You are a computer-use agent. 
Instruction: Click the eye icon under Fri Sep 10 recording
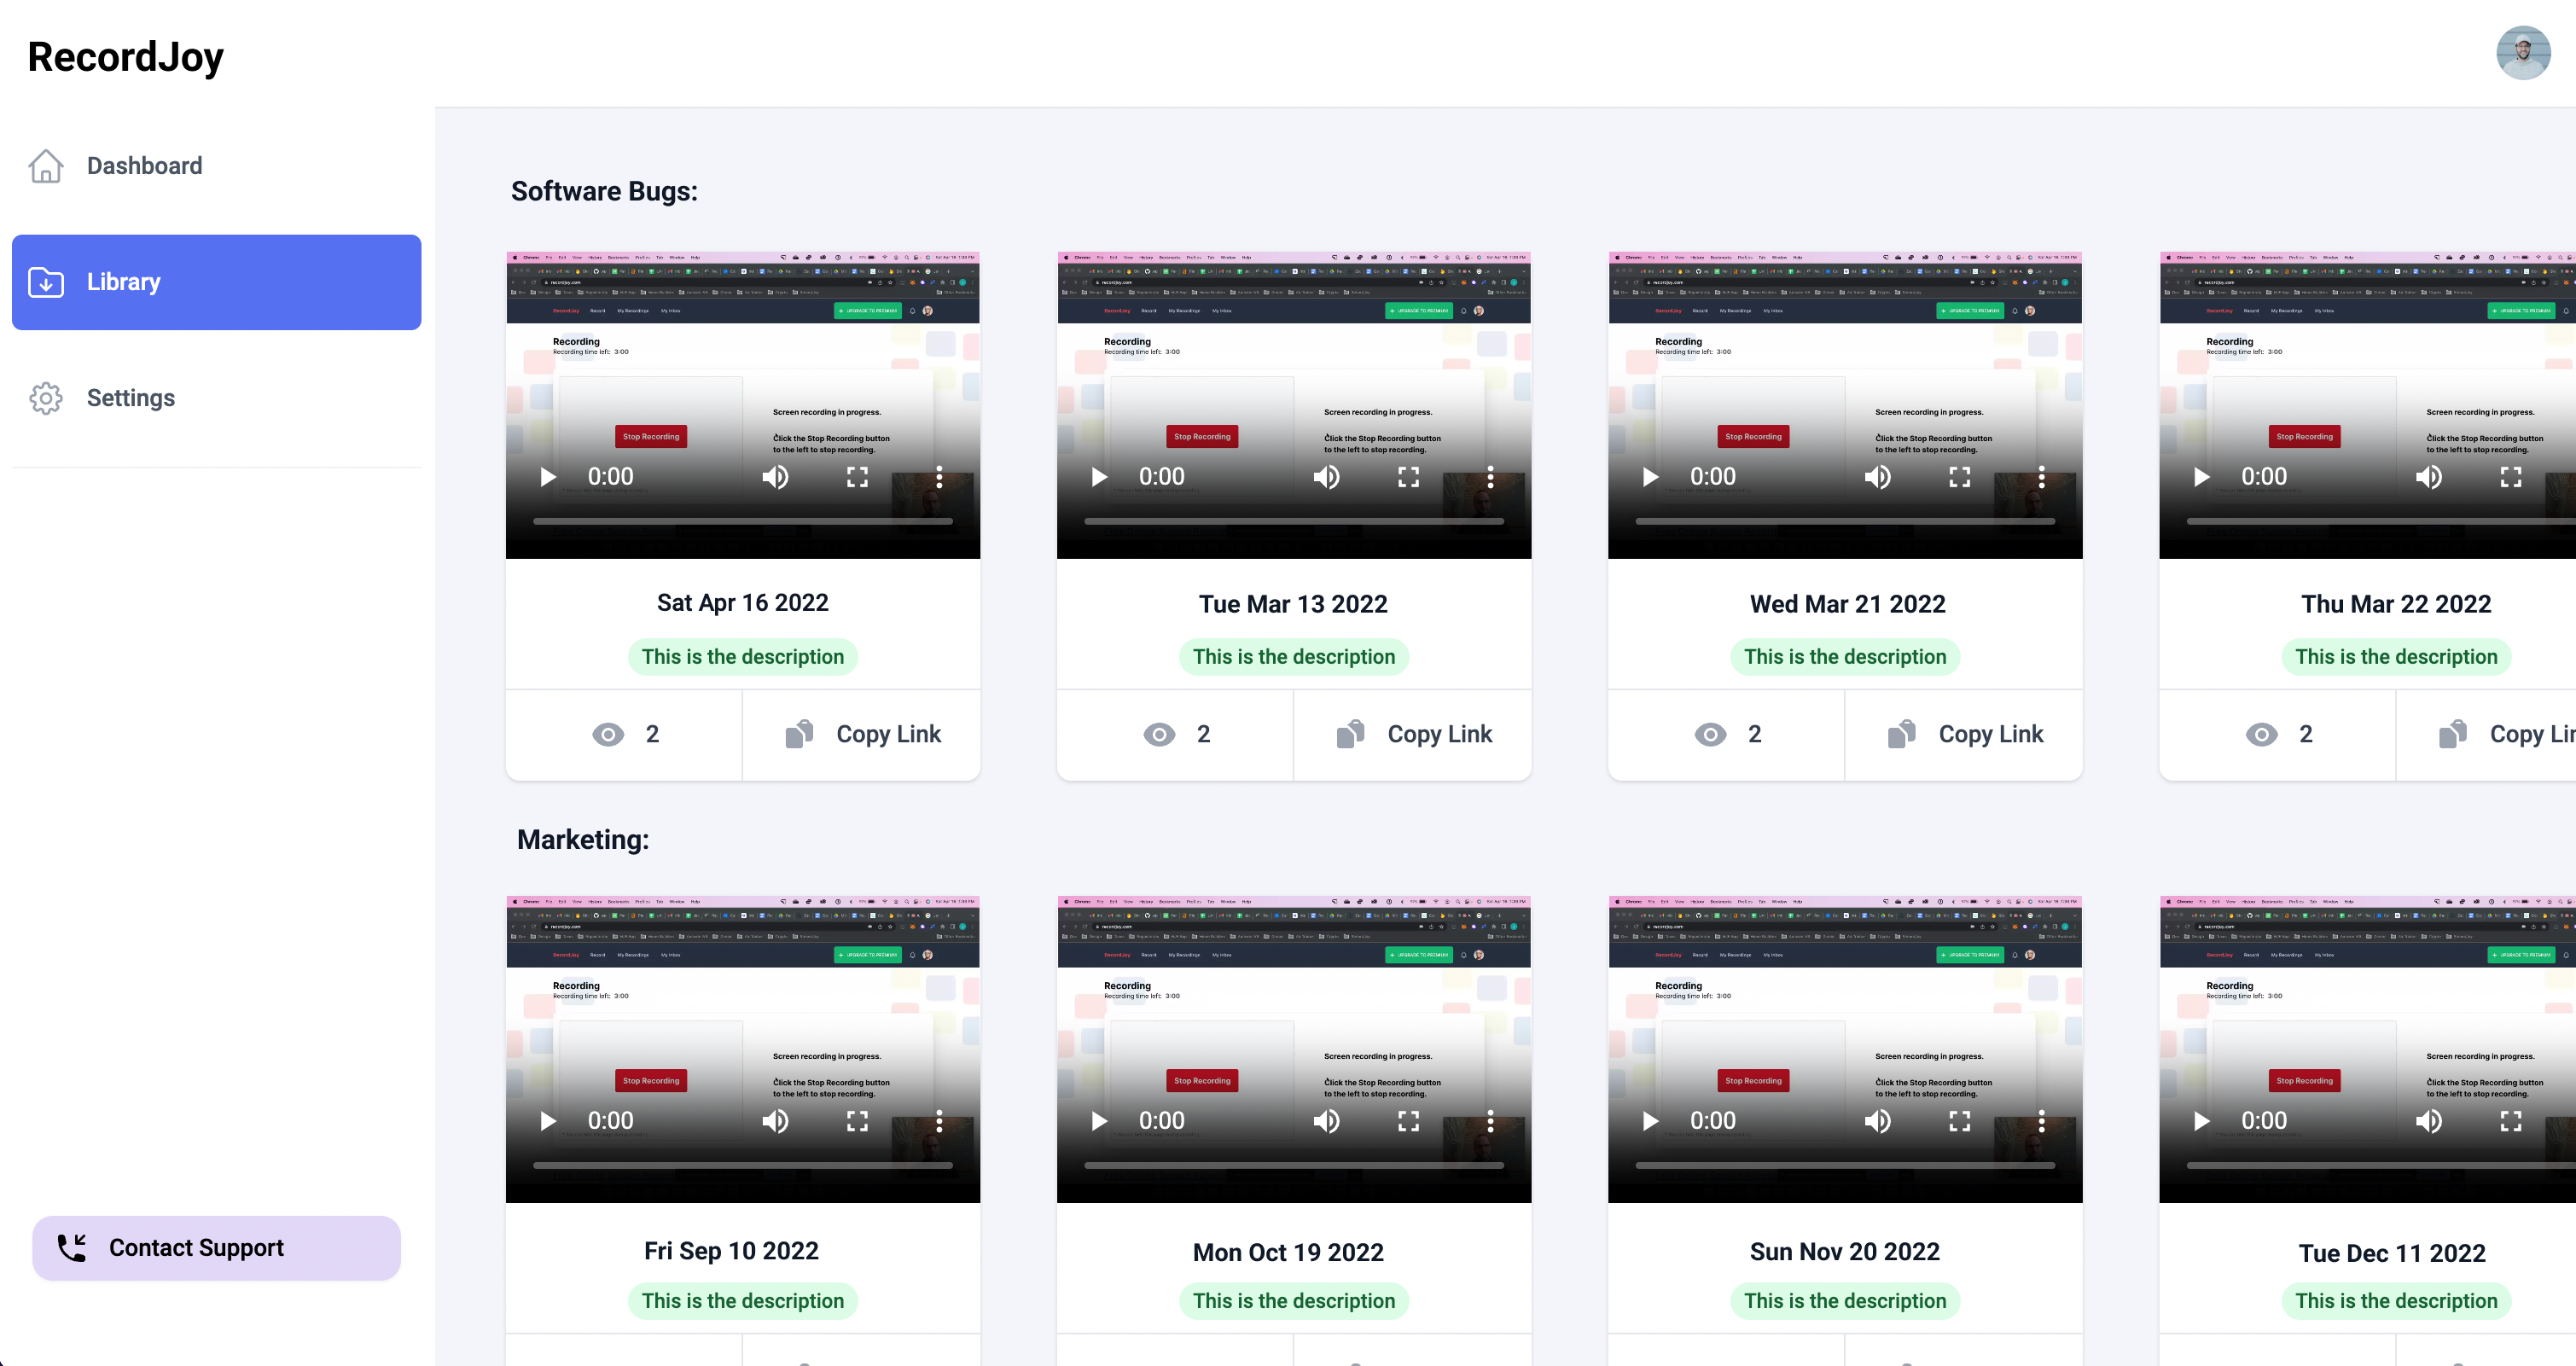610,1362
